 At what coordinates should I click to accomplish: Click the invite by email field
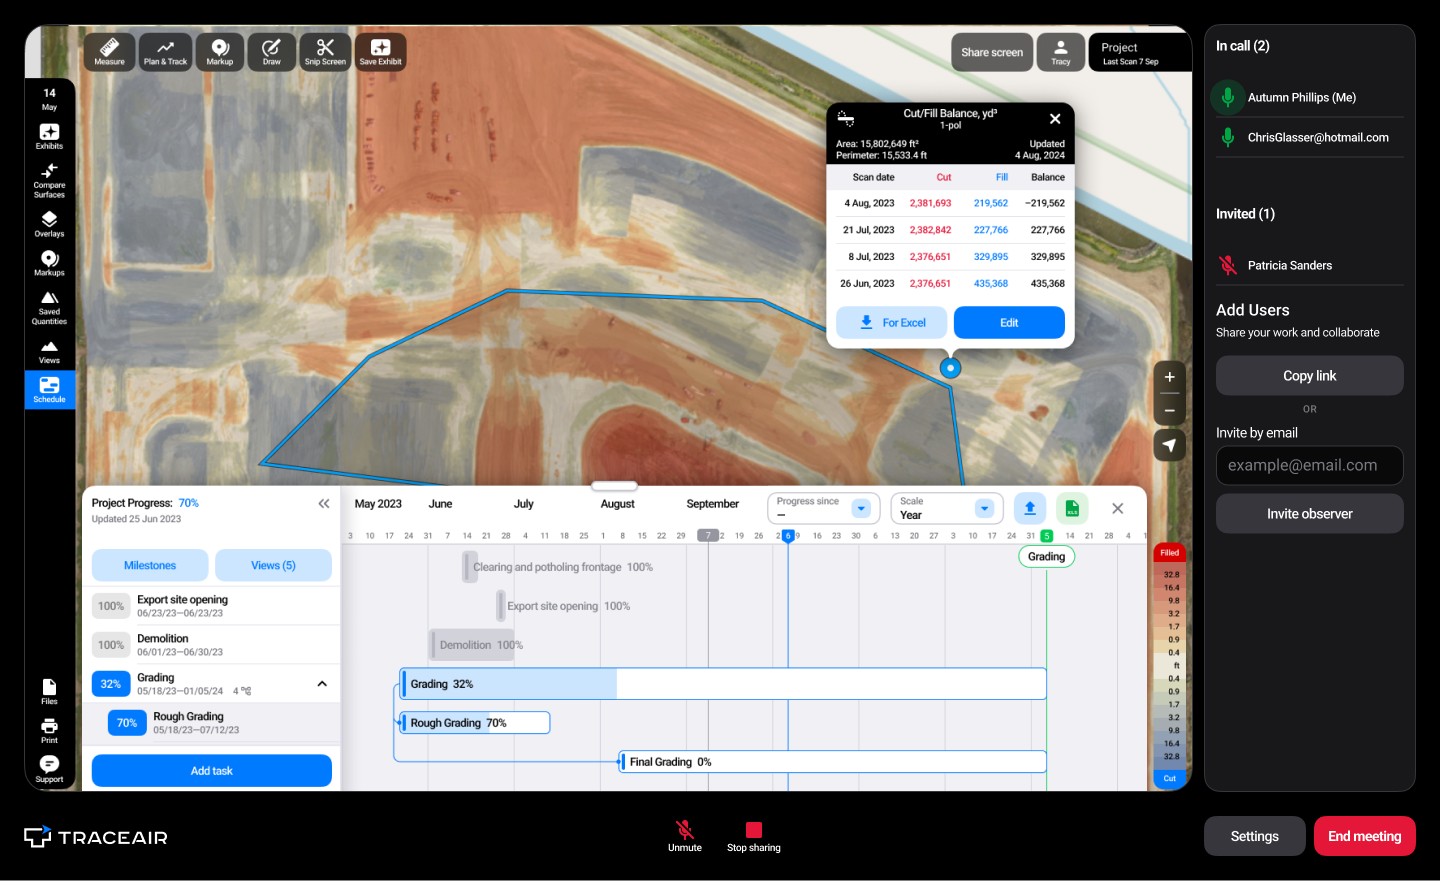point(1309,465)
